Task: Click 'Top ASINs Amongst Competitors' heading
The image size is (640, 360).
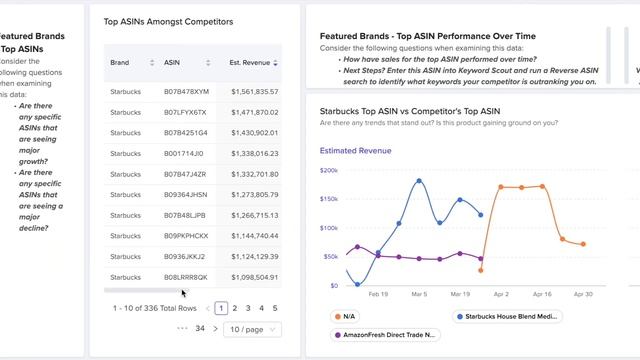Action: (168, 22)
